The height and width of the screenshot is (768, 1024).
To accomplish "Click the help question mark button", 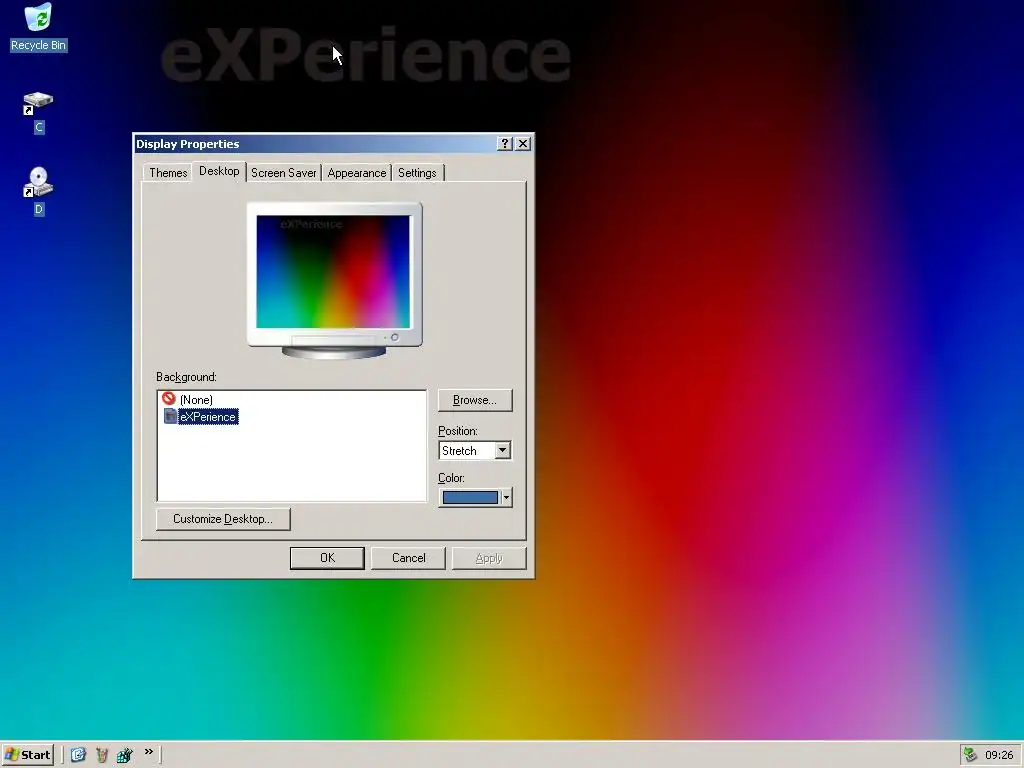I will pos(505,144).
